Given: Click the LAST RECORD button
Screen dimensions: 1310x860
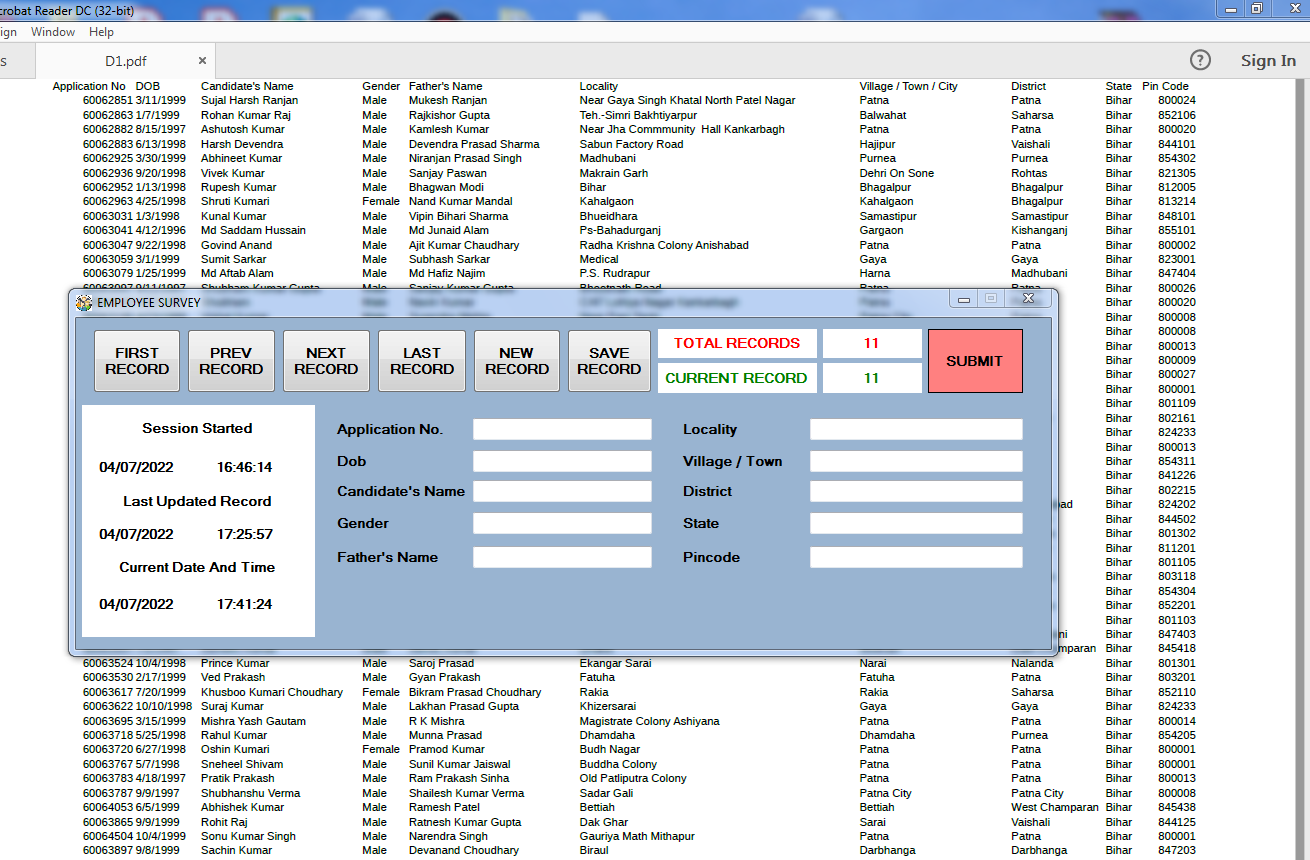Looking at the screenshot, I should 421,361.
